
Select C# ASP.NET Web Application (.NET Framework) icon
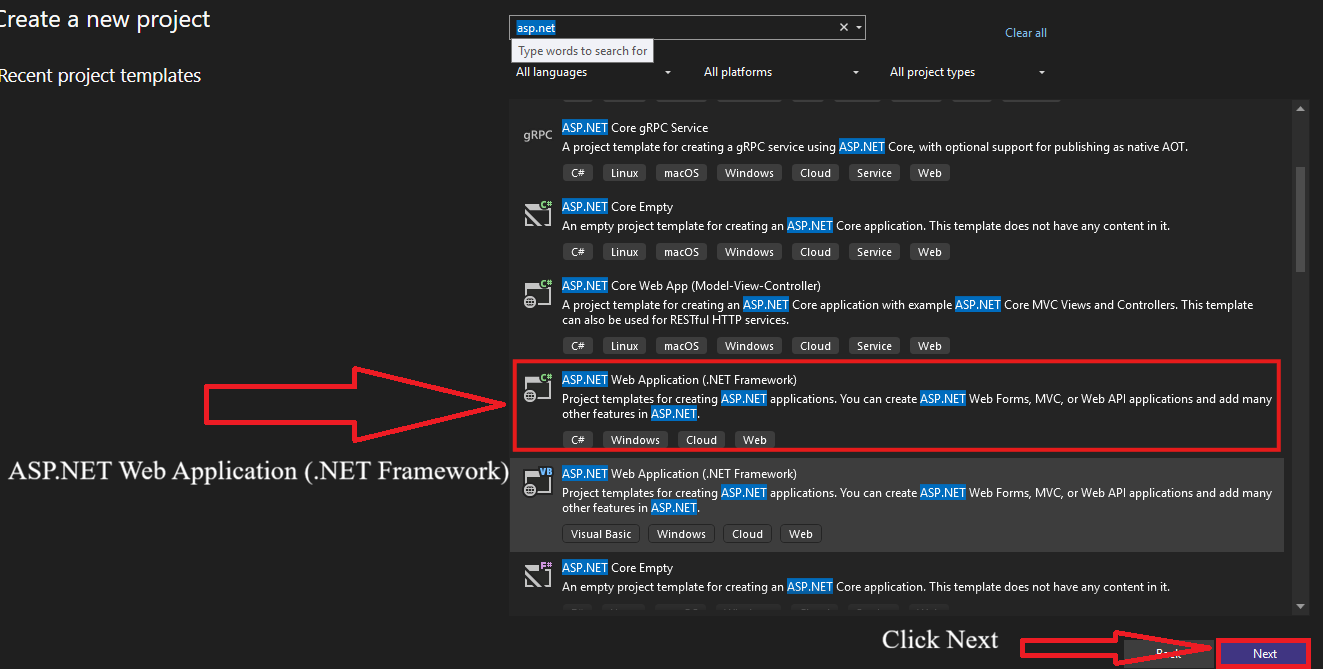(538, 387)
